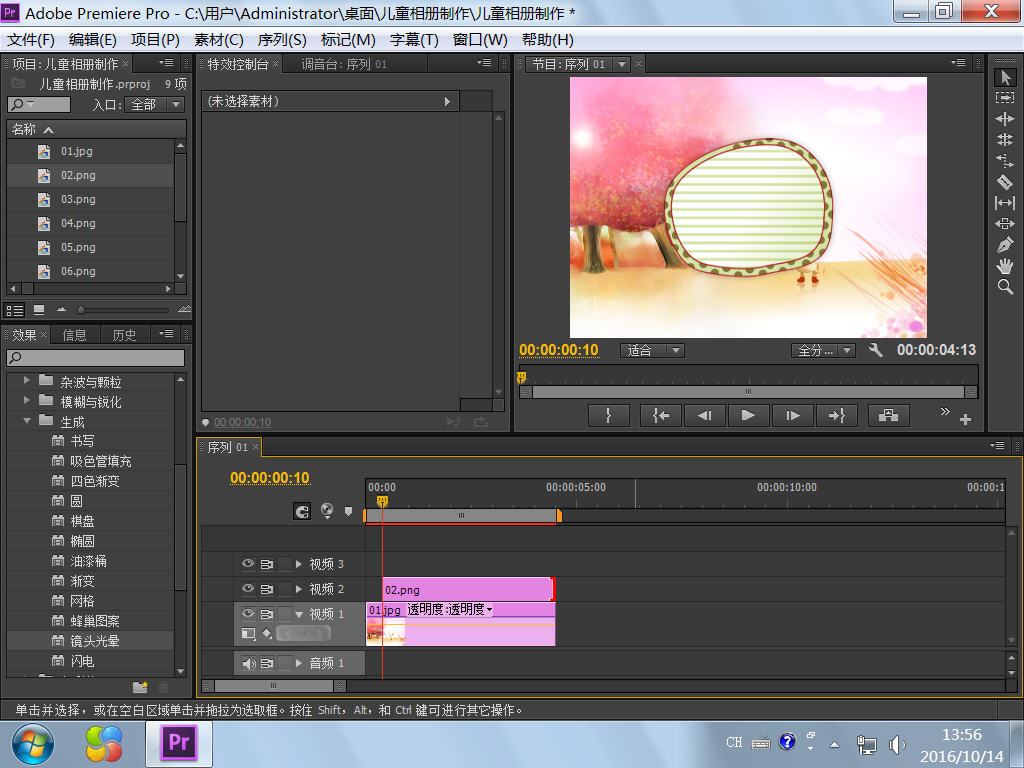Switch to the 调音台 tab
This screenshot has height=768, width=1024.
[x=344, y=64]
